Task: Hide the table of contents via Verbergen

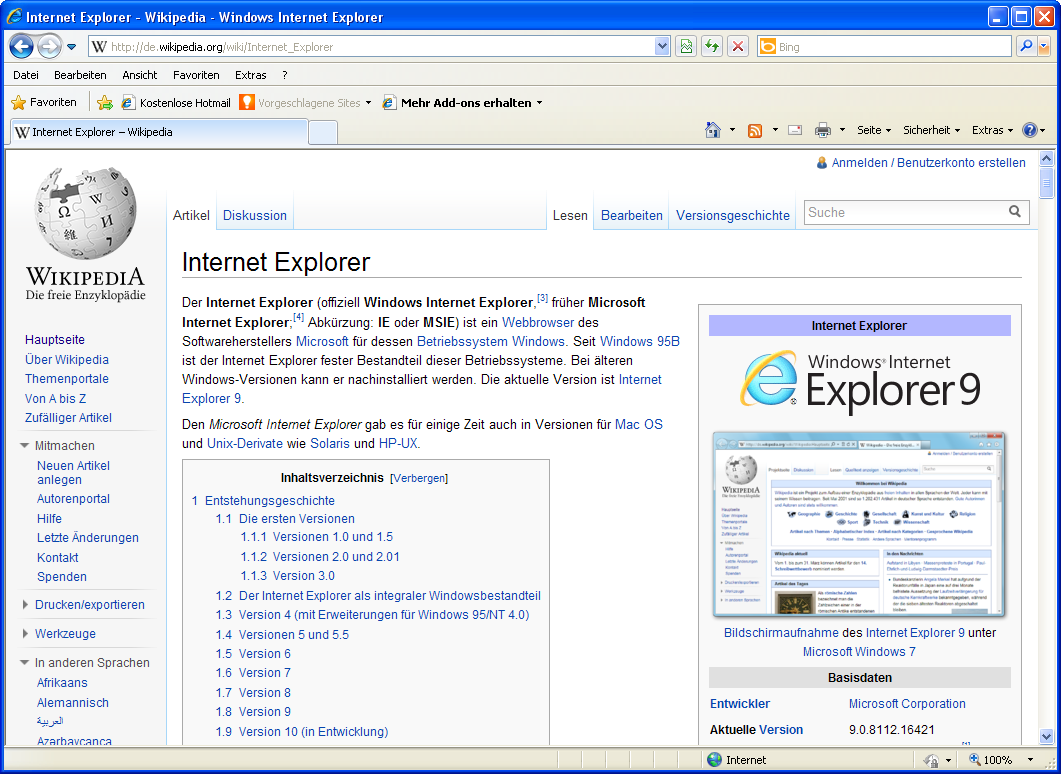Action: pyautogui.click(x=419, y=478)
